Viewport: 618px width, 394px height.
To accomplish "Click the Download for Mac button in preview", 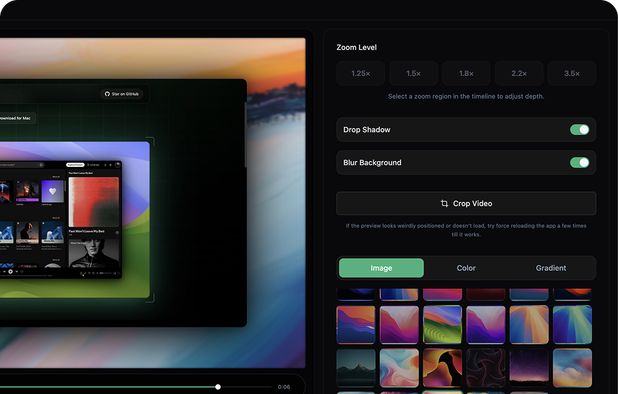I will coord(16,118).
